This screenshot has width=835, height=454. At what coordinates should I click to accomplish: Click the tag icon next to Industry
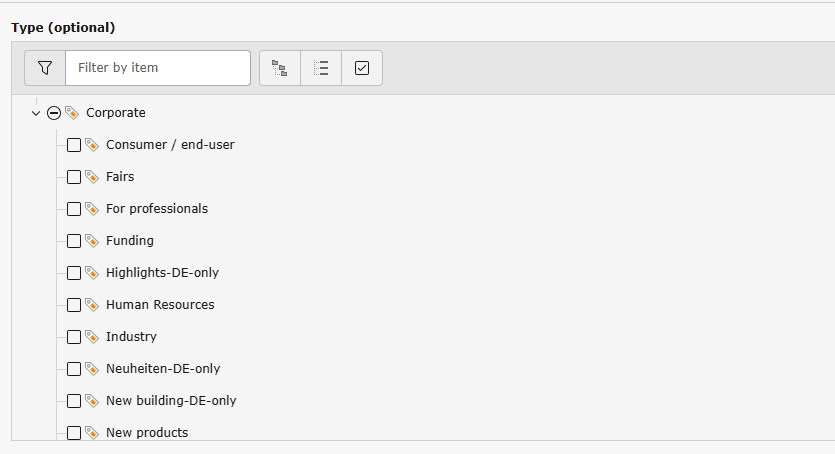(x=92, y=337)
